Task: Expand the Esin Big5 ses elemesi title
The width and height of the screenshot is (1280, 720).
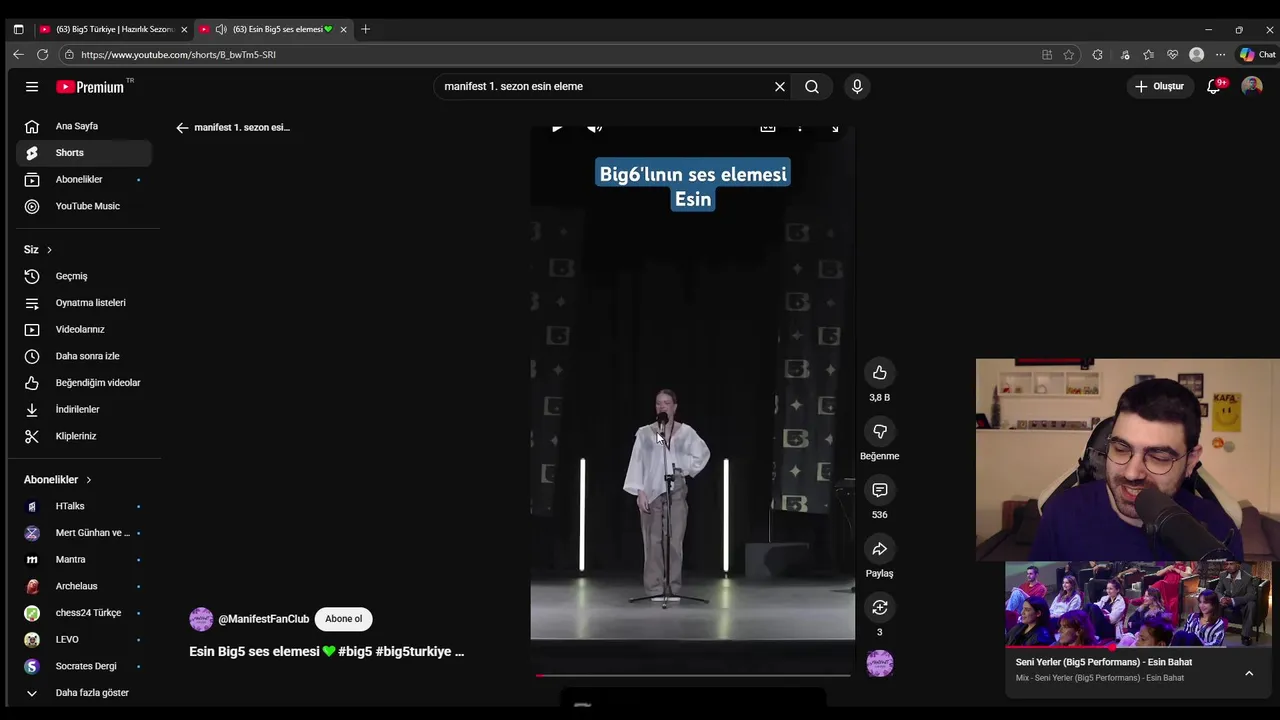Action: click(327, 652)
